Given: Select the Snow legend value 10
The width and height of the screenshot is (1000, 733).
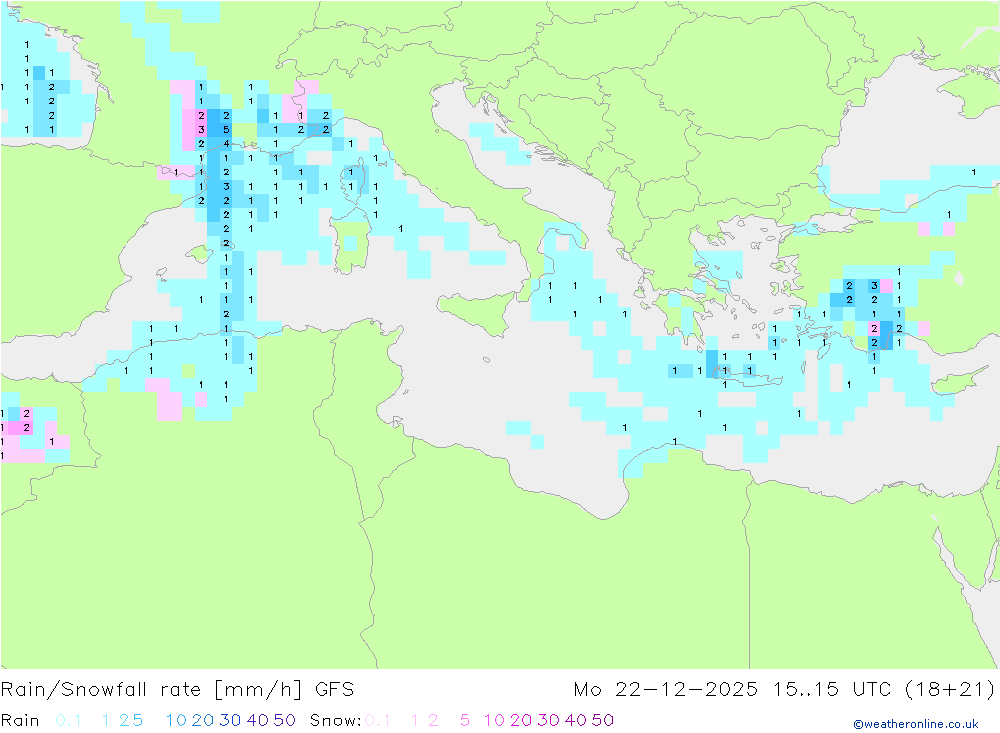Looking at the screenshot, I should (x=494, y=720).
